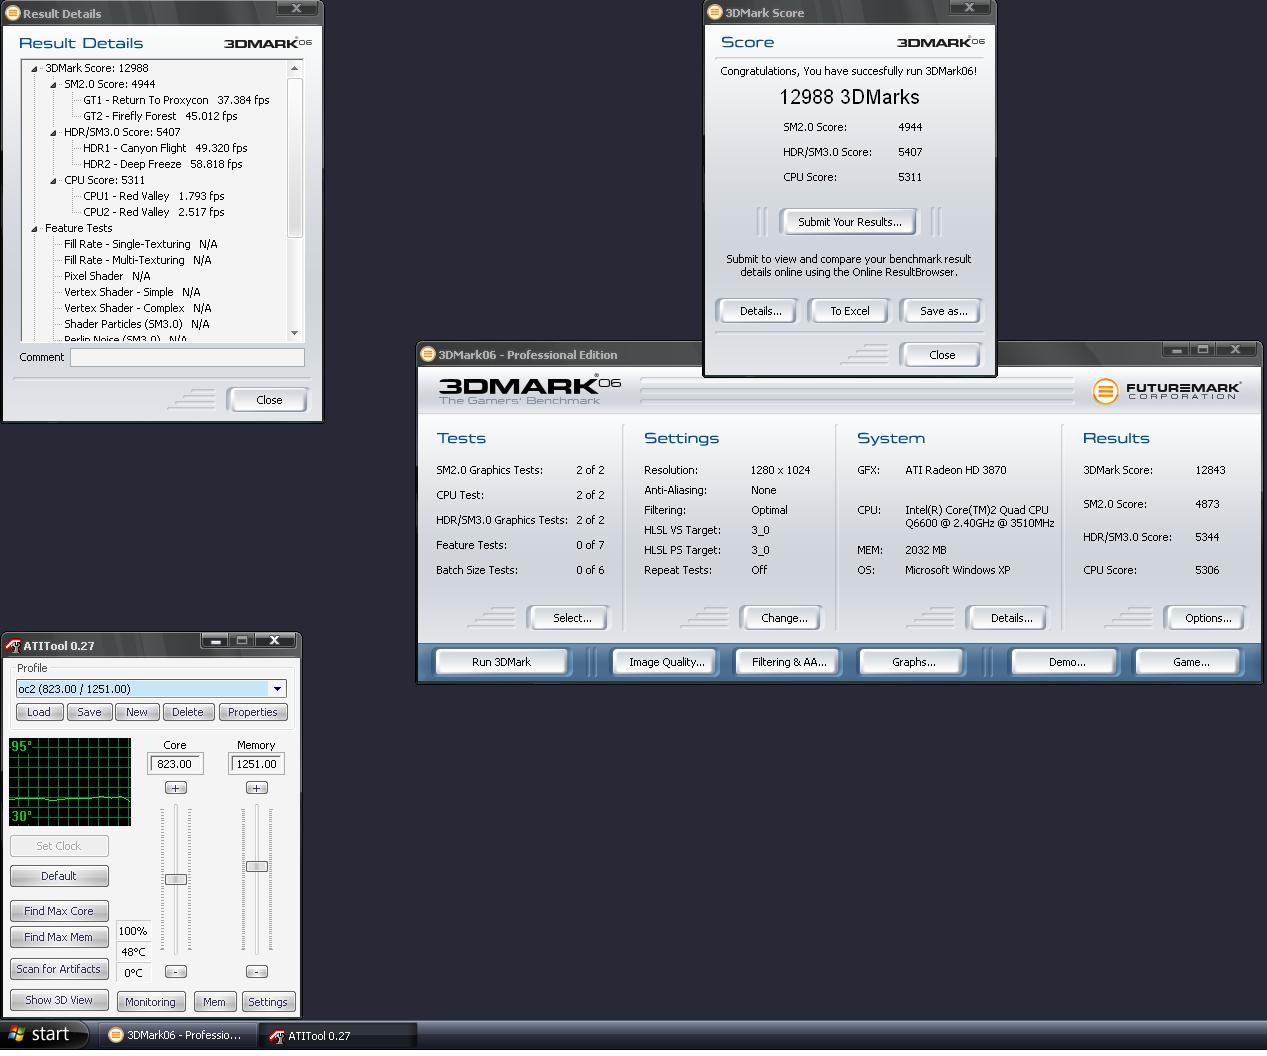Open the Windows Start menu

[44, 1035]
